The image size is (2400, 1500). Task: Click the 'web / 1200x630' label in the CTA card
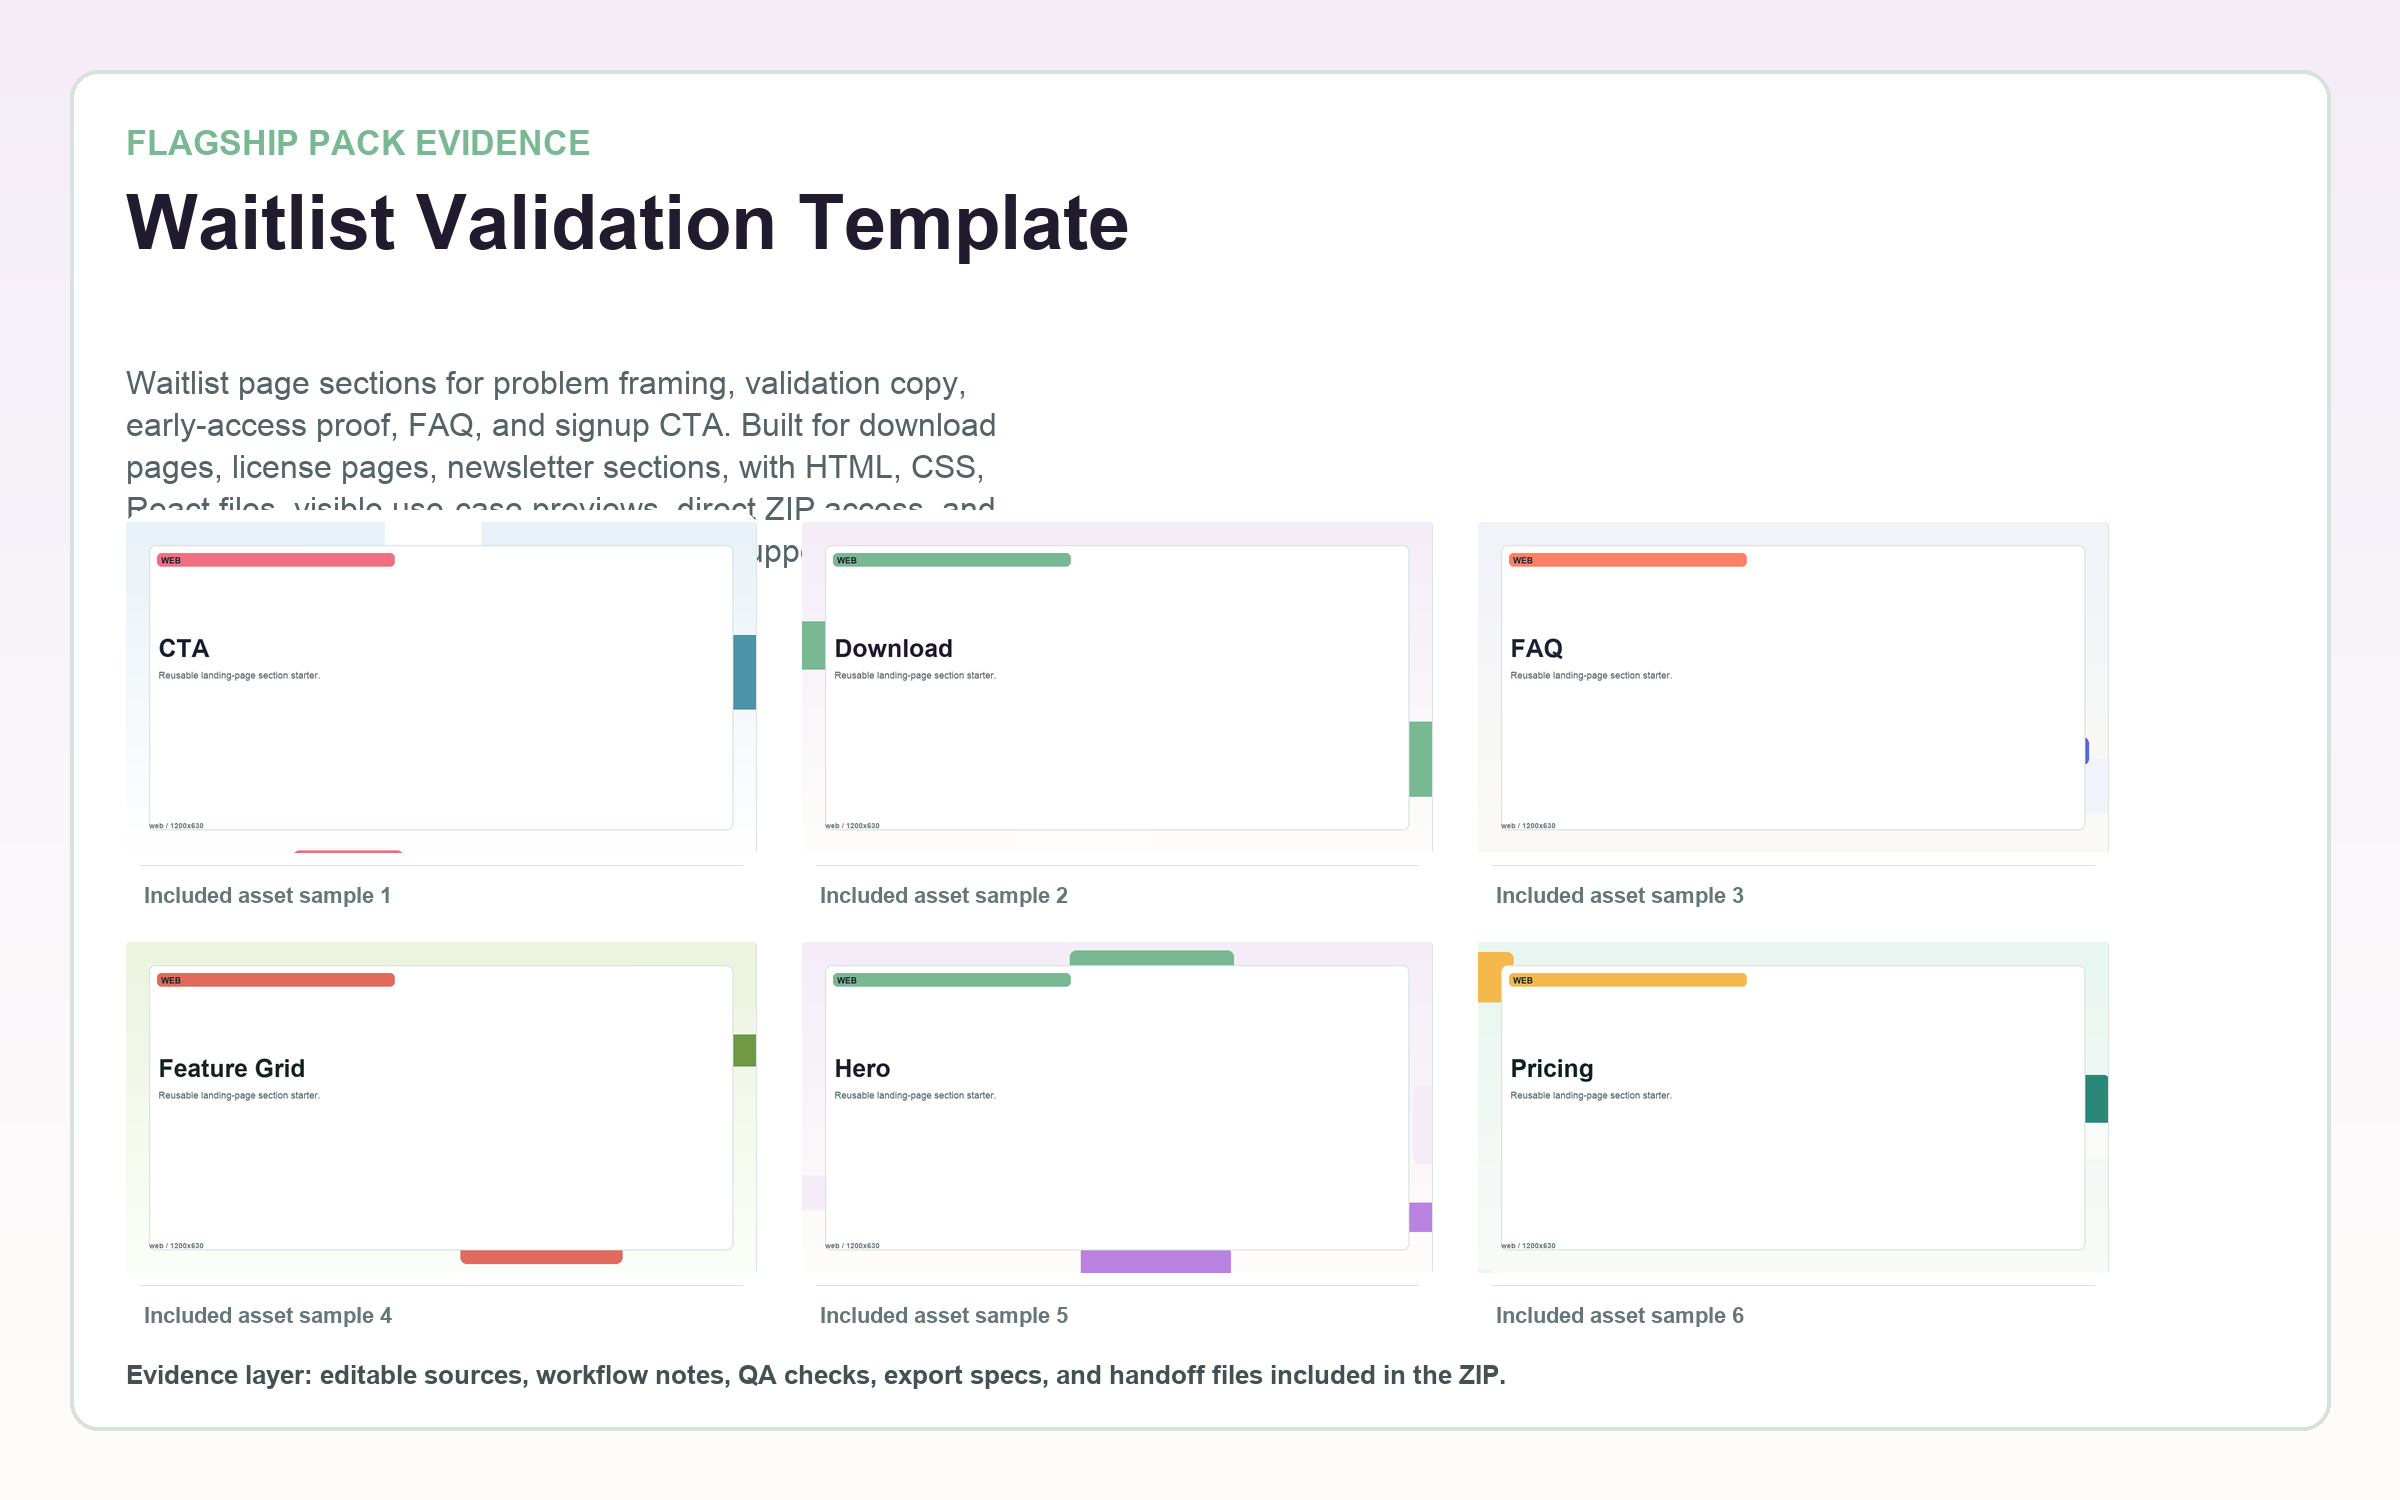177,826
